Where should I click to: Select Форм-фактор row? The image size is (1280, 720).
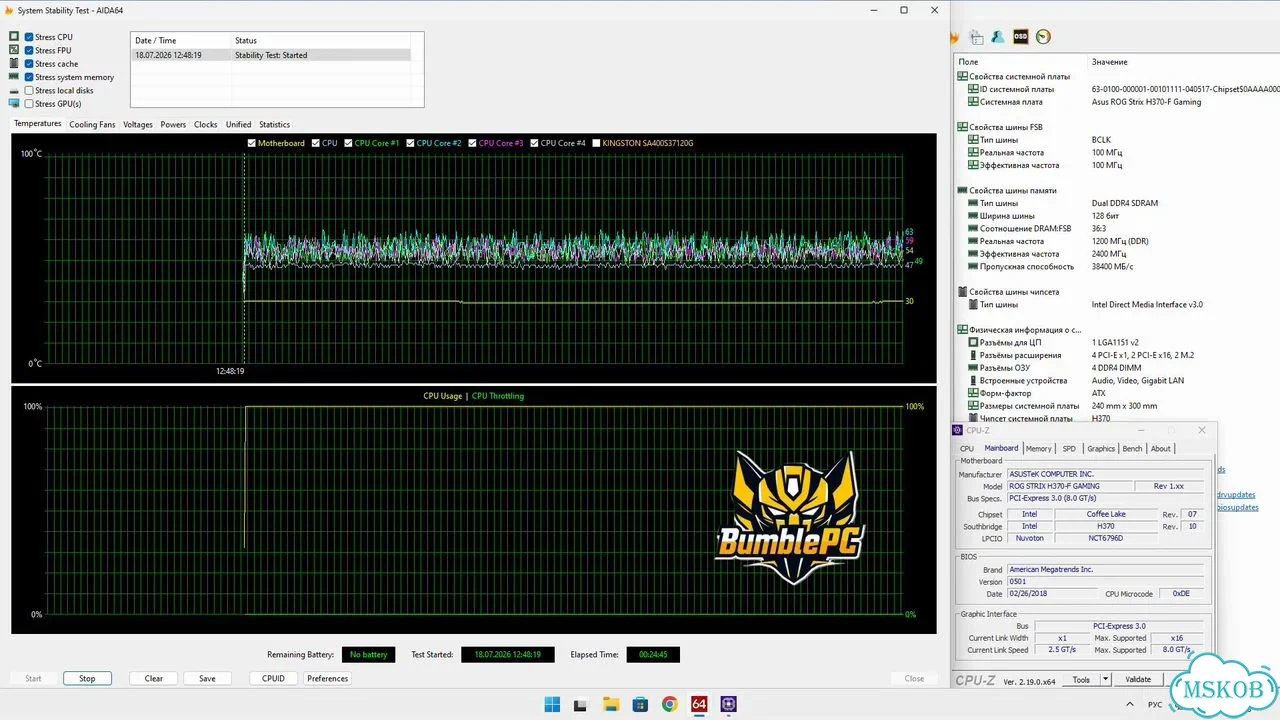pyautogui.click(x=1118, y=393)
